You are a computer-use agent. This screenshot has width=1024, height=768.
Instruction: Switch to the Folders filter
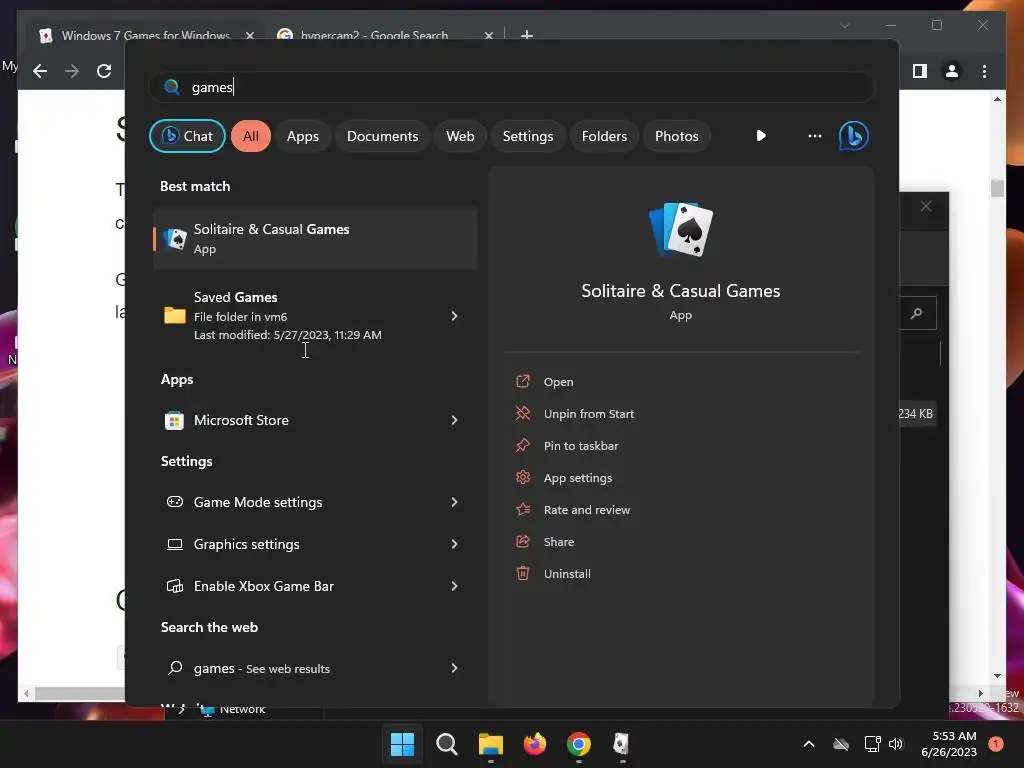[x=604, y=136]
